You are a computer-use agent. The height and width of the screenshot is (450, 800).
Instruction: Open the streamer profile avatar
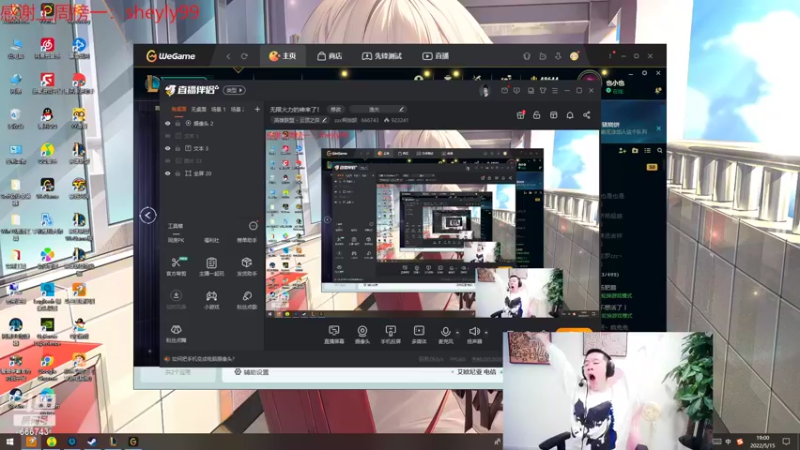[x=484, y=91]
